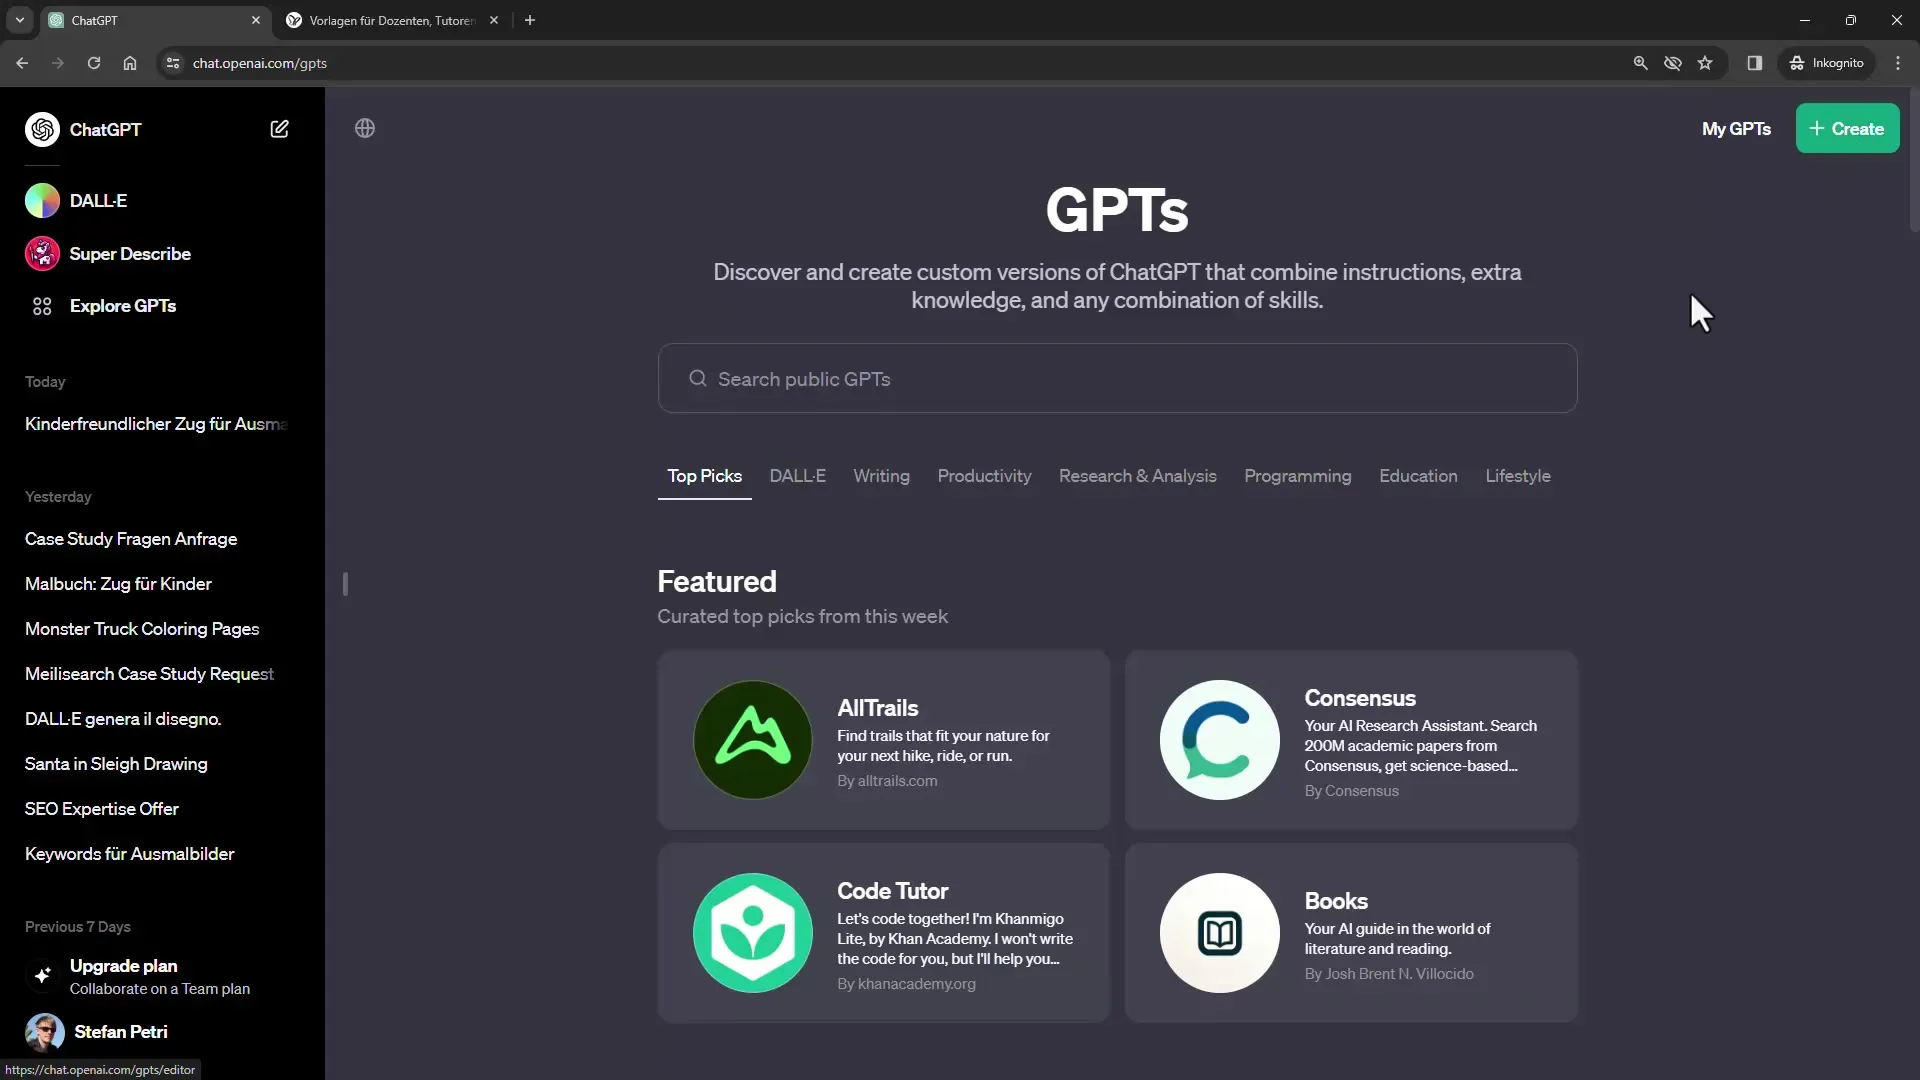Expand the Programming category tab
The height and width of the screenshot is (1080, 1920).
click(1298, 476)
